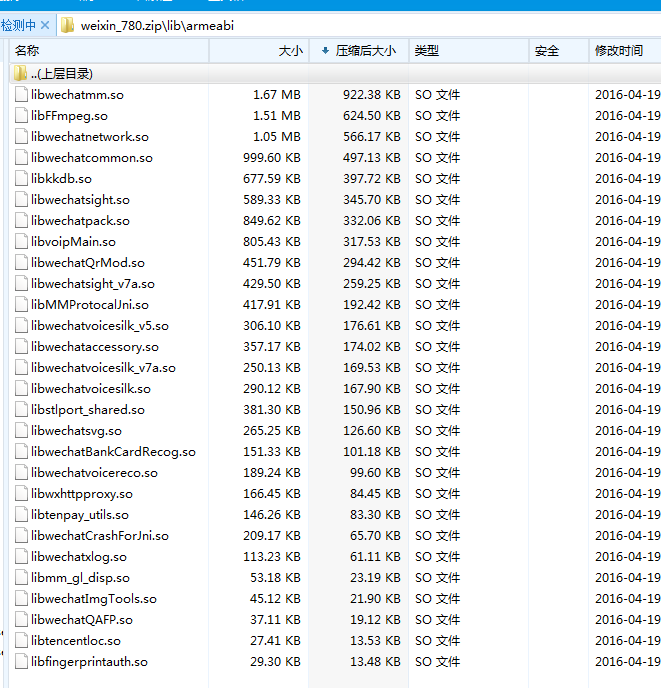Viewport: 661px width, 688px height.
Task: Sort by 修改时间 column header
Action: 625,51
